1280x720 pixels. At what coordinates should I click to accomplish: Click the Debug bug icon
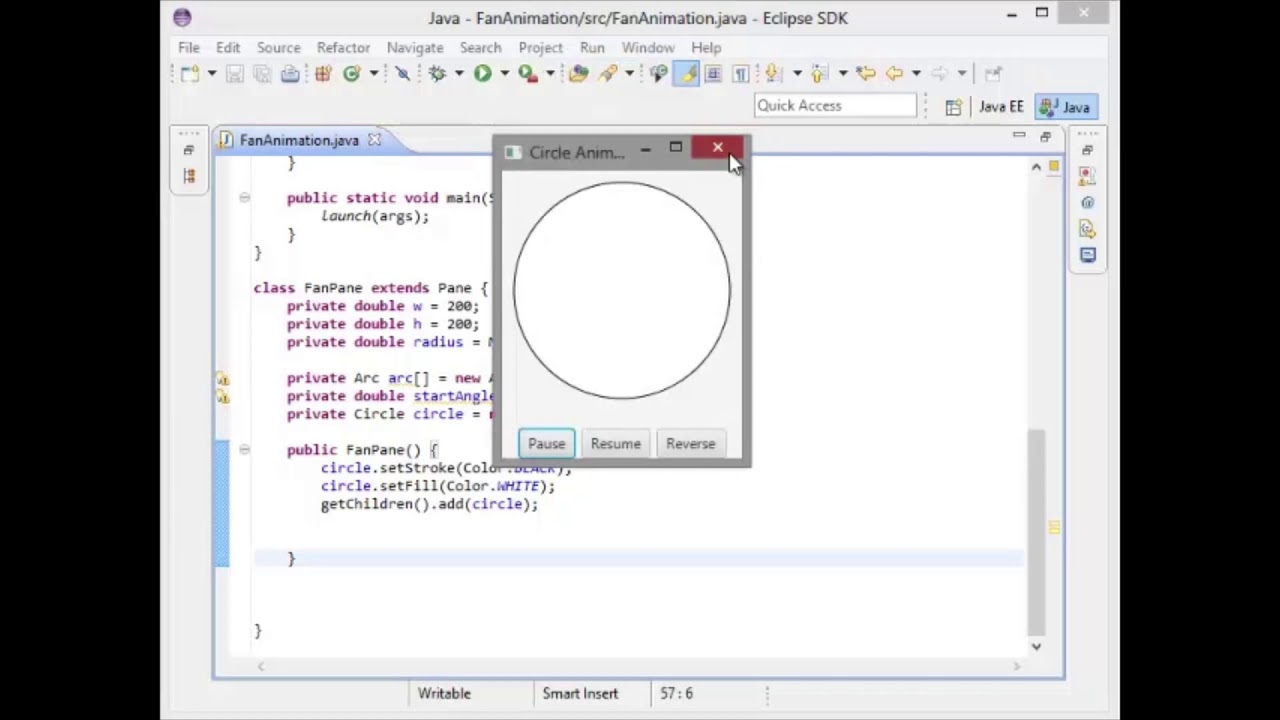[437, 73]
